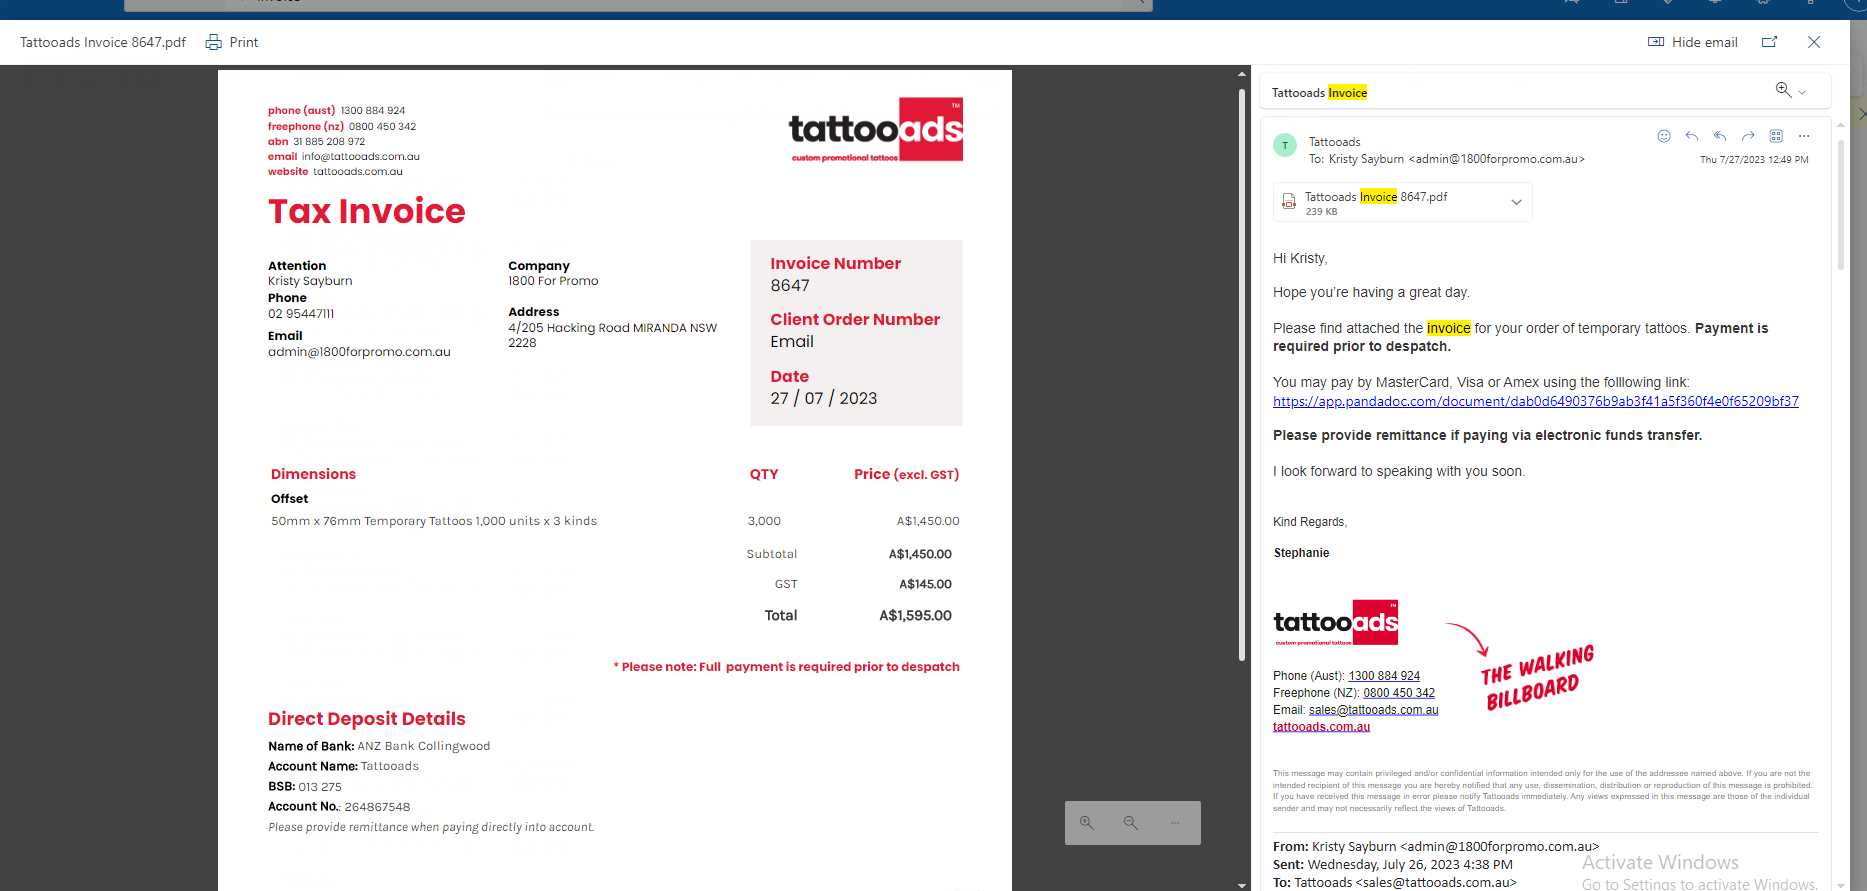
Task: Select the BSB 013 275 text
Action: (x=305, y=787)
